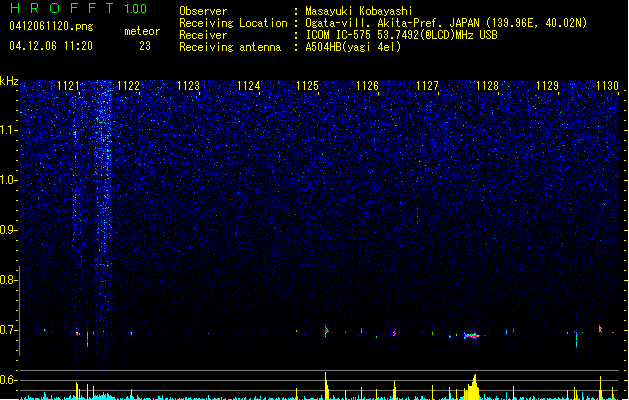Click the A504HB(yagi 4el) antenna text
629x400 pixels.
tap(353, 47)
